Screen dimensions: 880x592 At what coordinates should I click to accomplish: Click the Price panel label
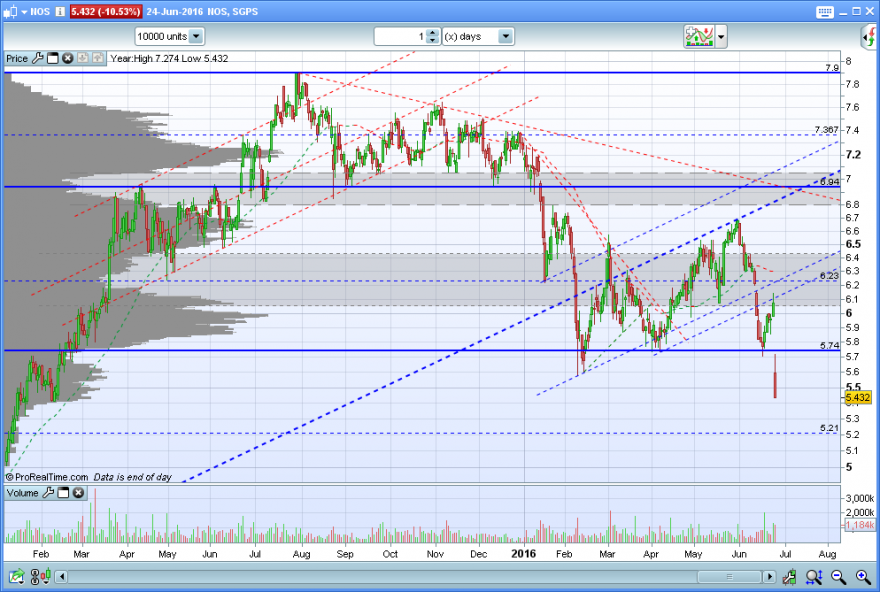coord(17,58)
